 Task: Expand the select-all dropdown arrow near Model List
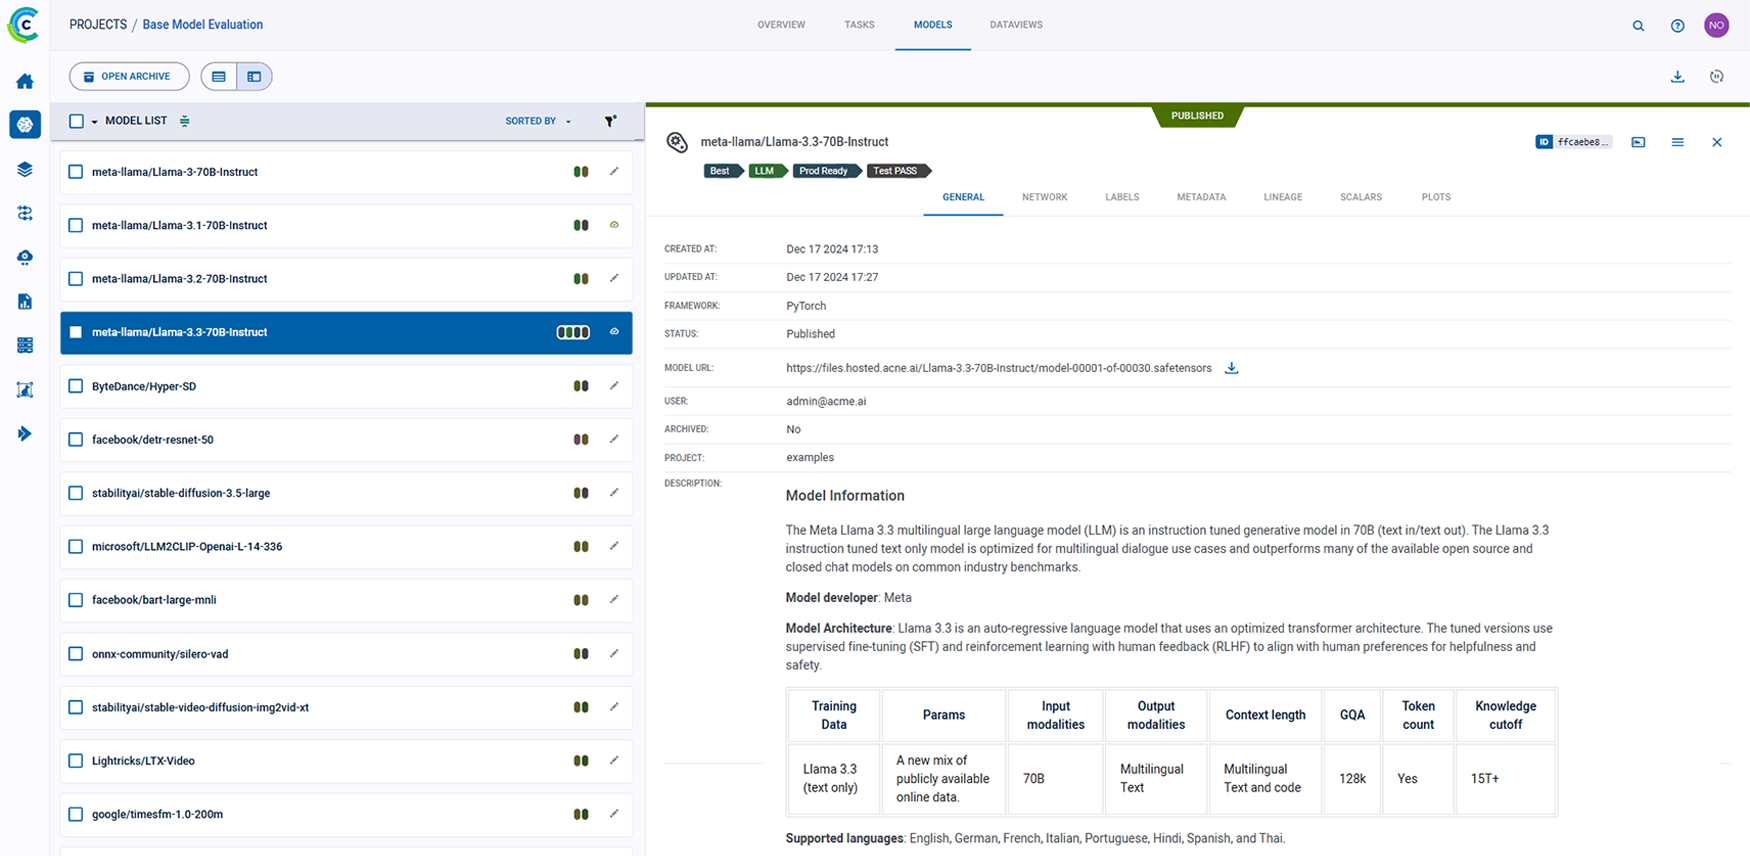pyautogui.click(x=95, y=122)
